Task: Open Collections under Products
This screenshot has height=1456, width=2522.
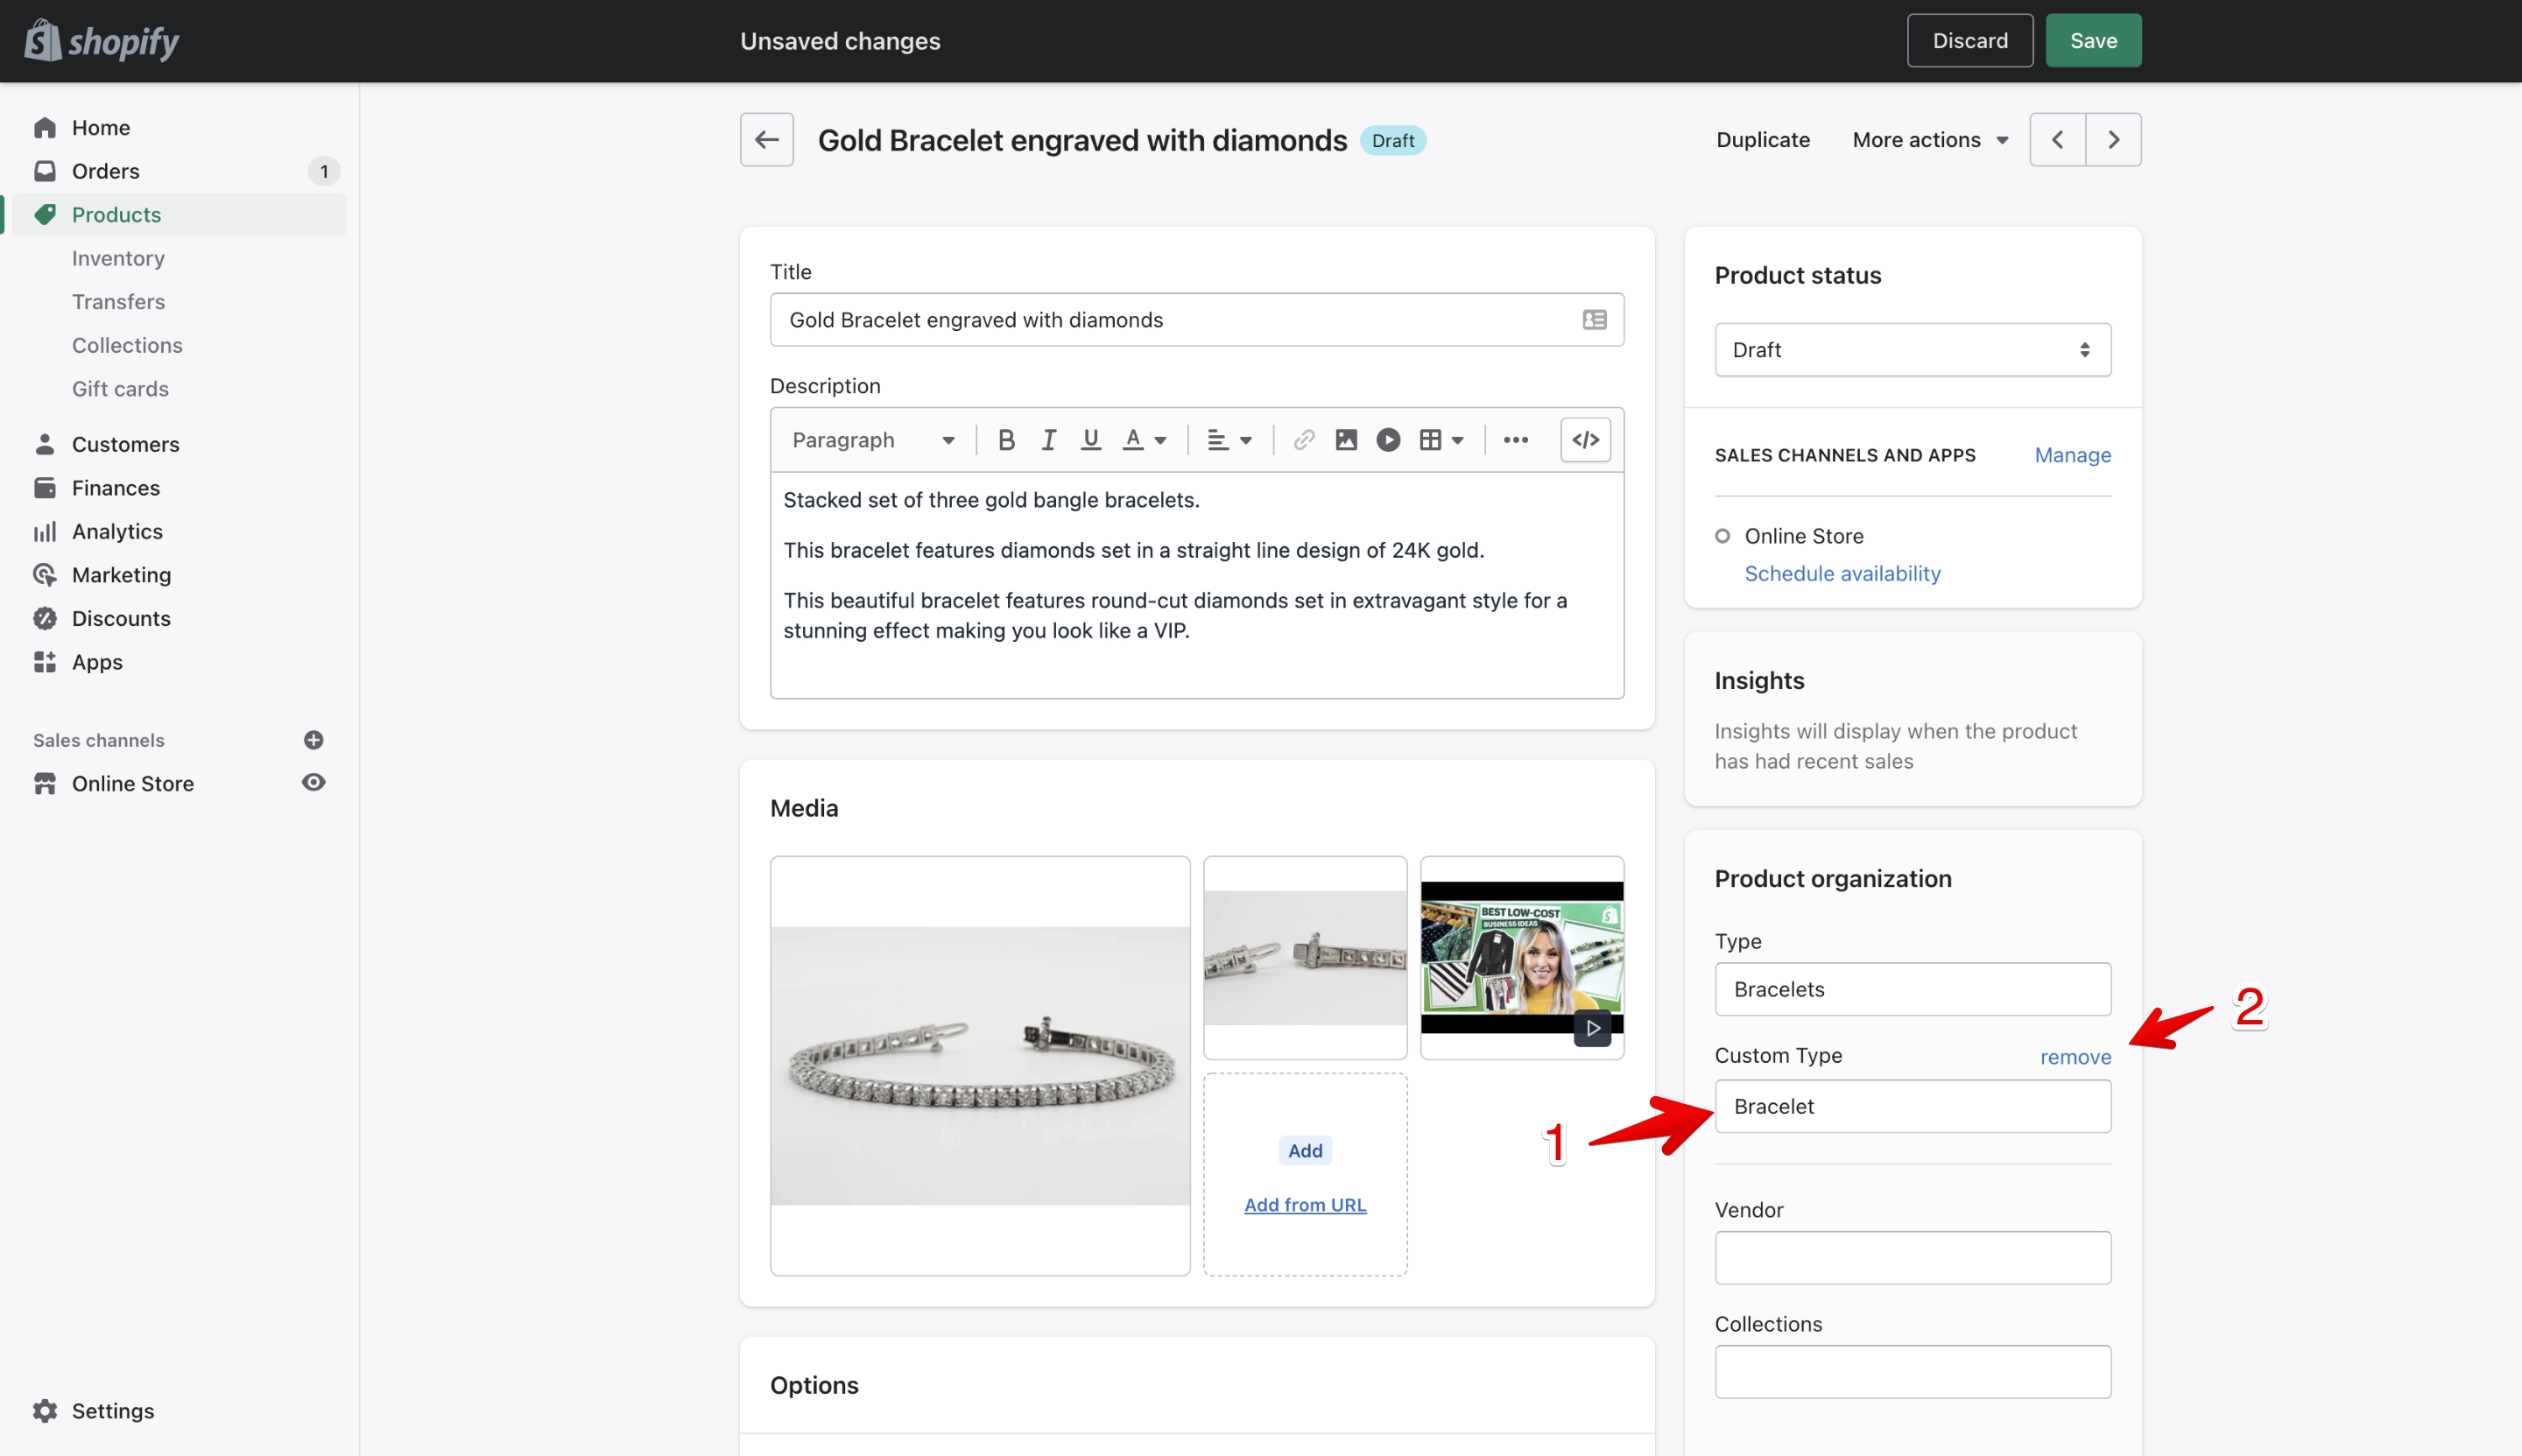Action: pyautogui.click(x=127, y=345)
